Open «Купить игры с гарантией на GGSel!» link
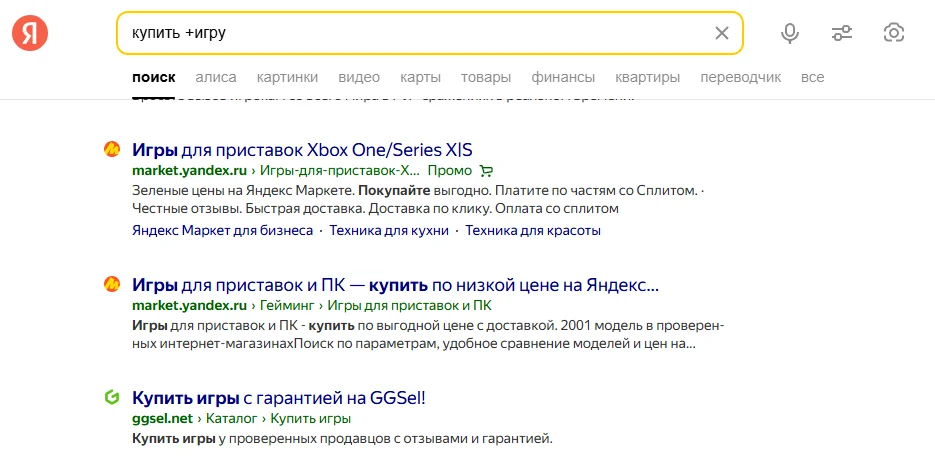 [x=279, y=398]
